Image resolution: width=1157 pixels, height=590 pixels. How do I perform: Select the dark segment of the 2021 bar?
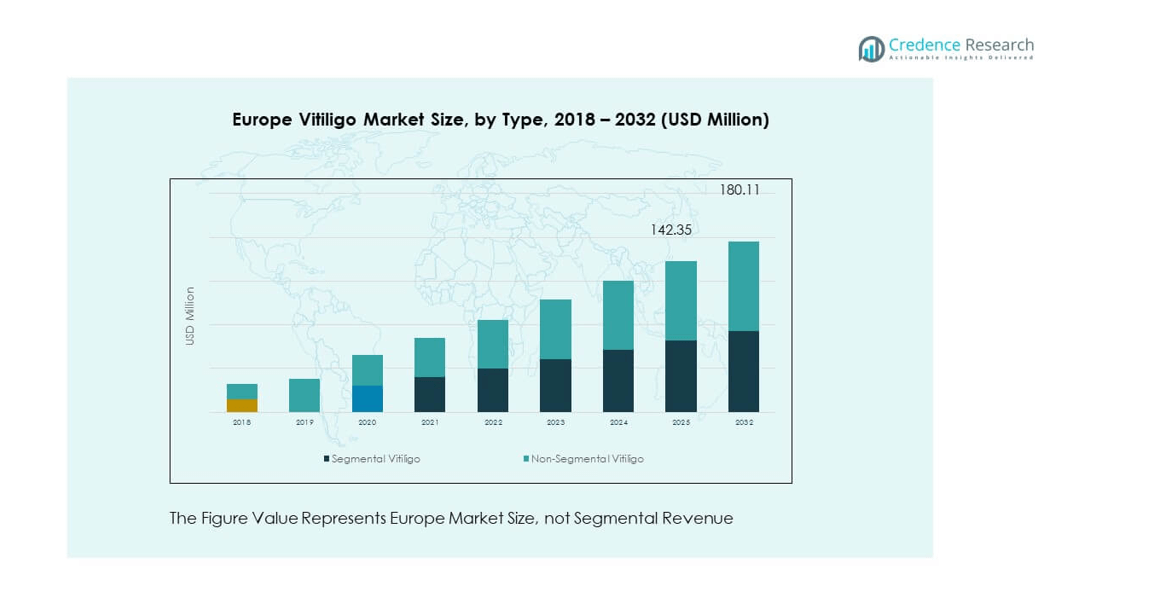pyautogui.click(x=430, y=394)
